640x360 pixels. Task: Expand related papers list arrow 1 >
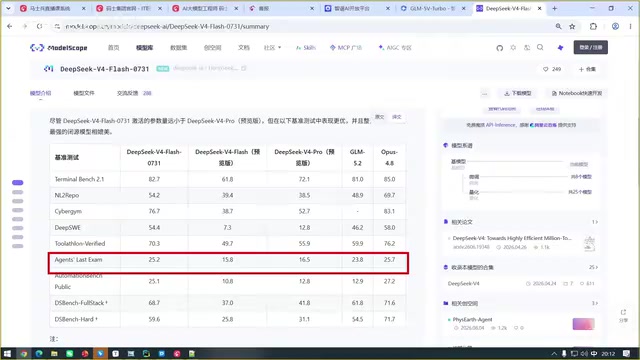click(x=595, y=222)
